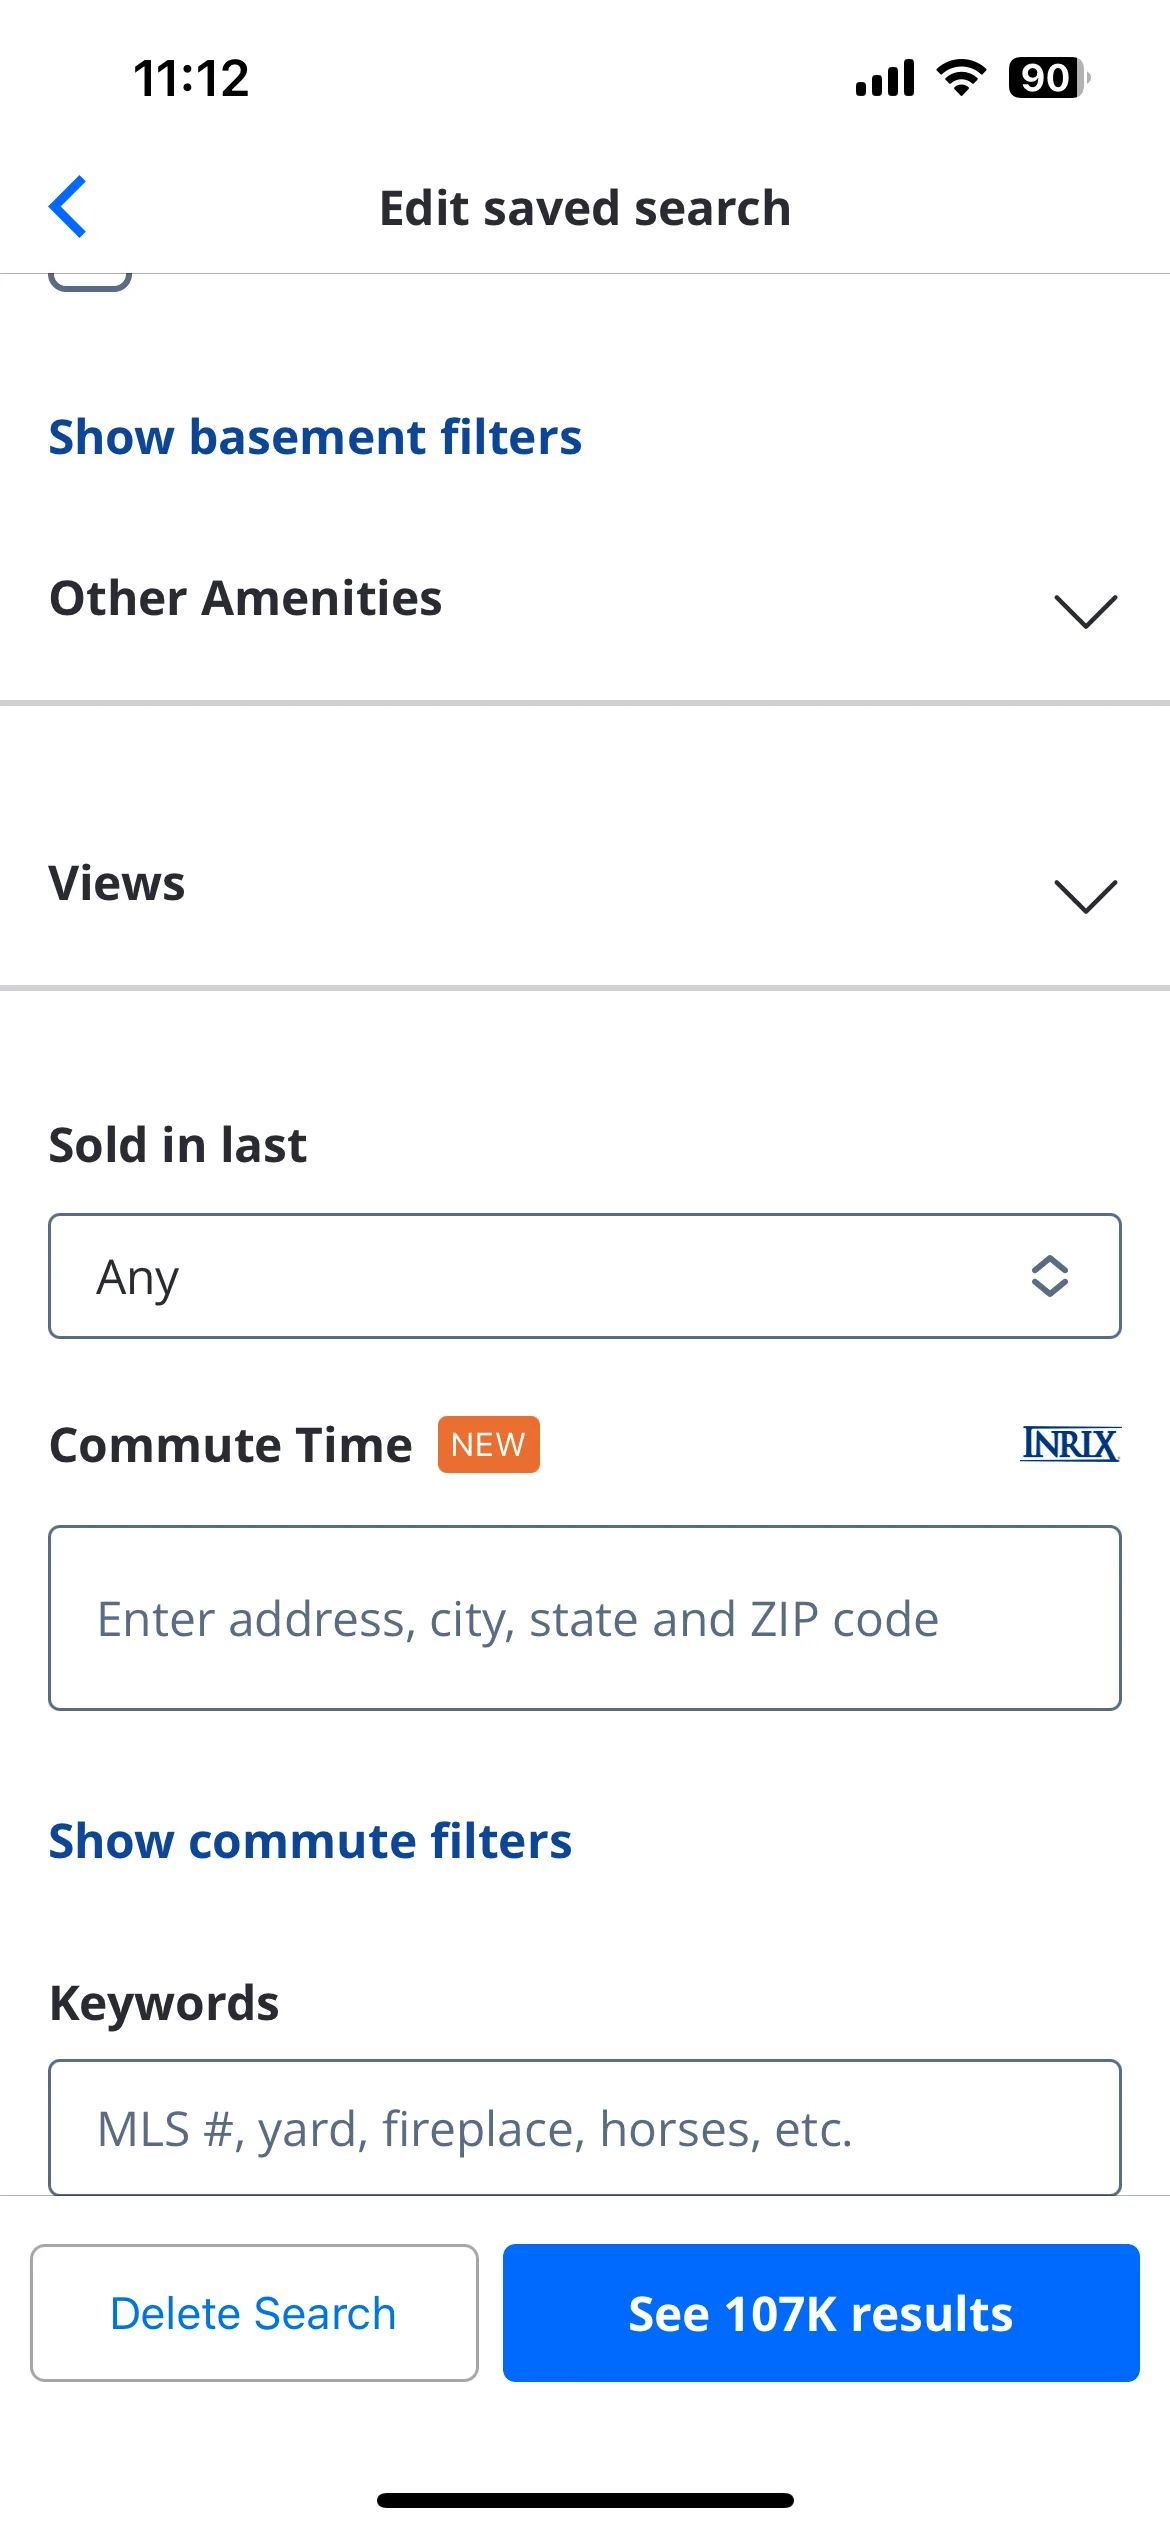Tap the Wi-Fi status icon
1170x2532 pixels.
pyautogui.click(x=961, y=77)
